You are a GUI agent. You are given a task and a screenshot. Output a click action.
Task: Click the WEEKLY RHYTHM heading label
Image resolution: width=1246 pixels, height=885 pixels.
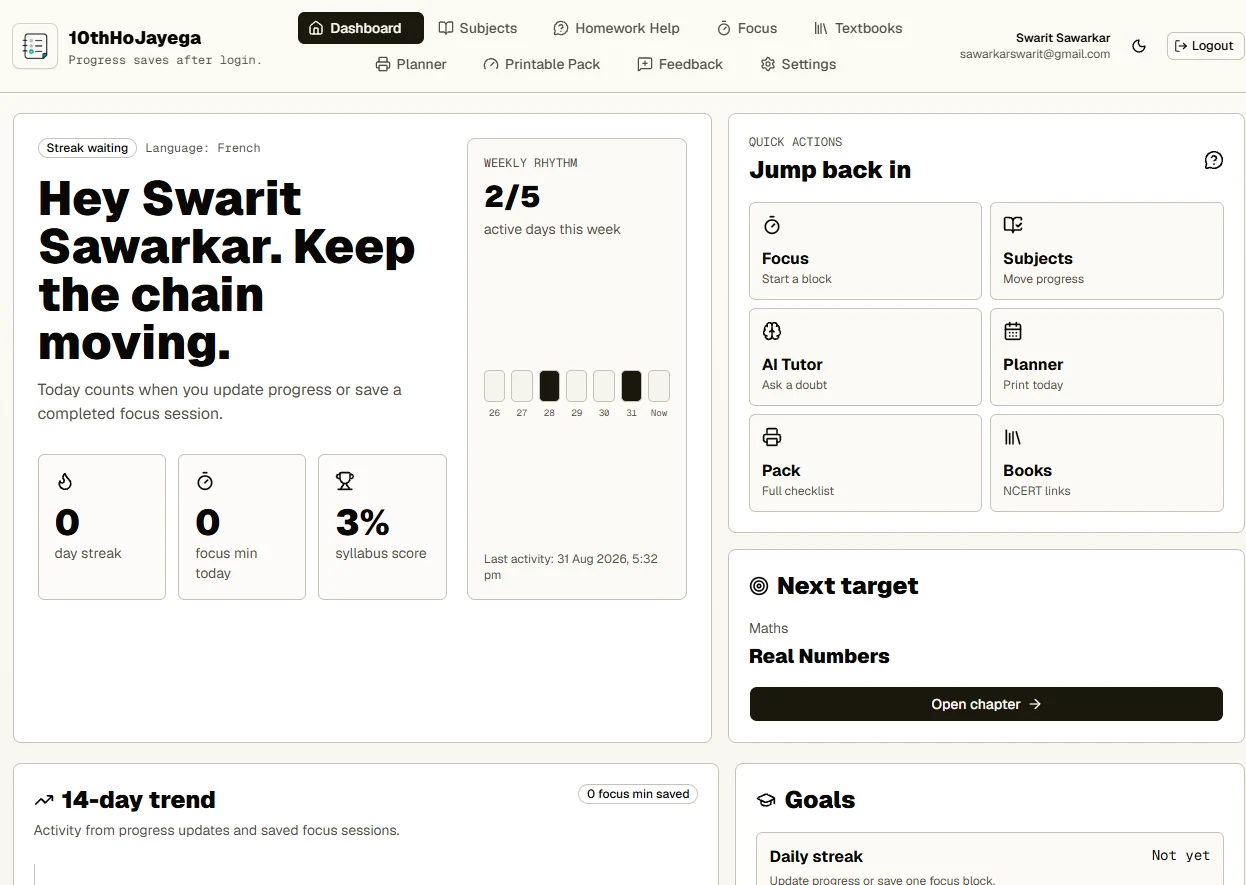coord(531,163)
